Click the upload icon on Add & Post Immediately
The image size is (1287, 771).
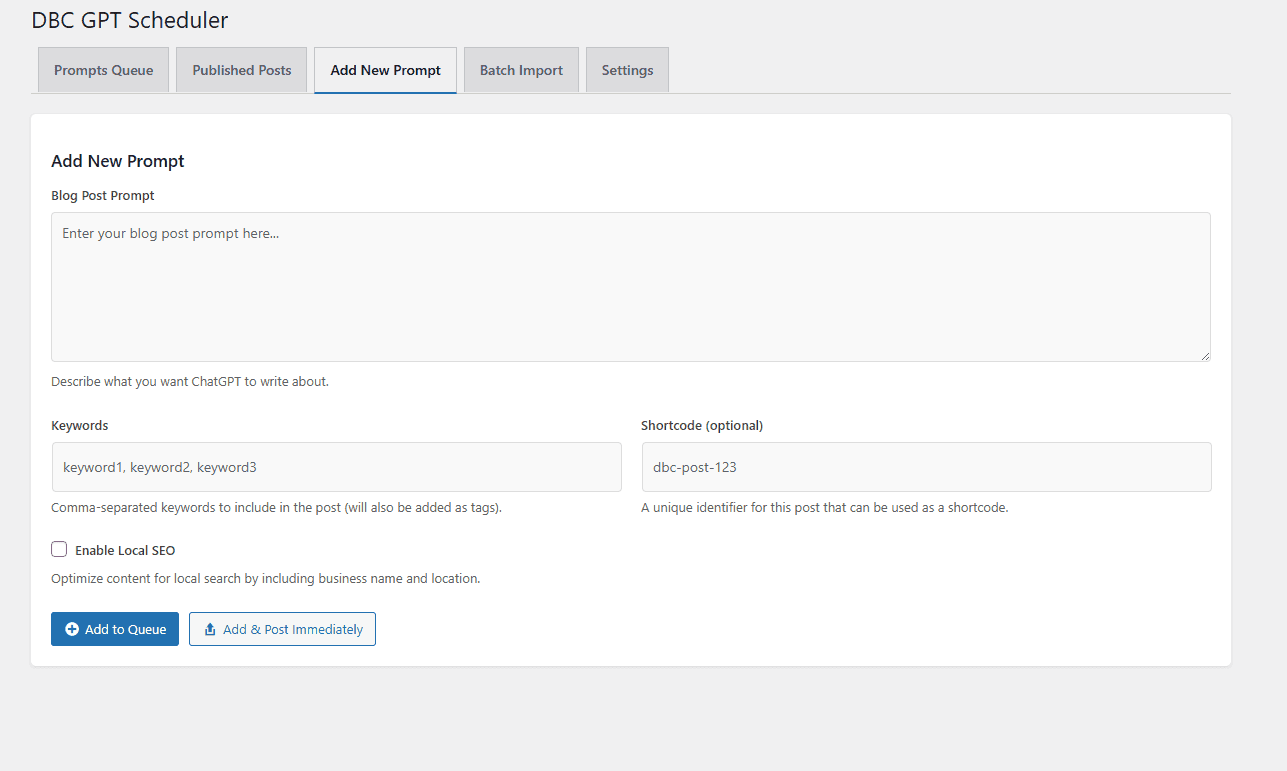click(x=210, y=629)
